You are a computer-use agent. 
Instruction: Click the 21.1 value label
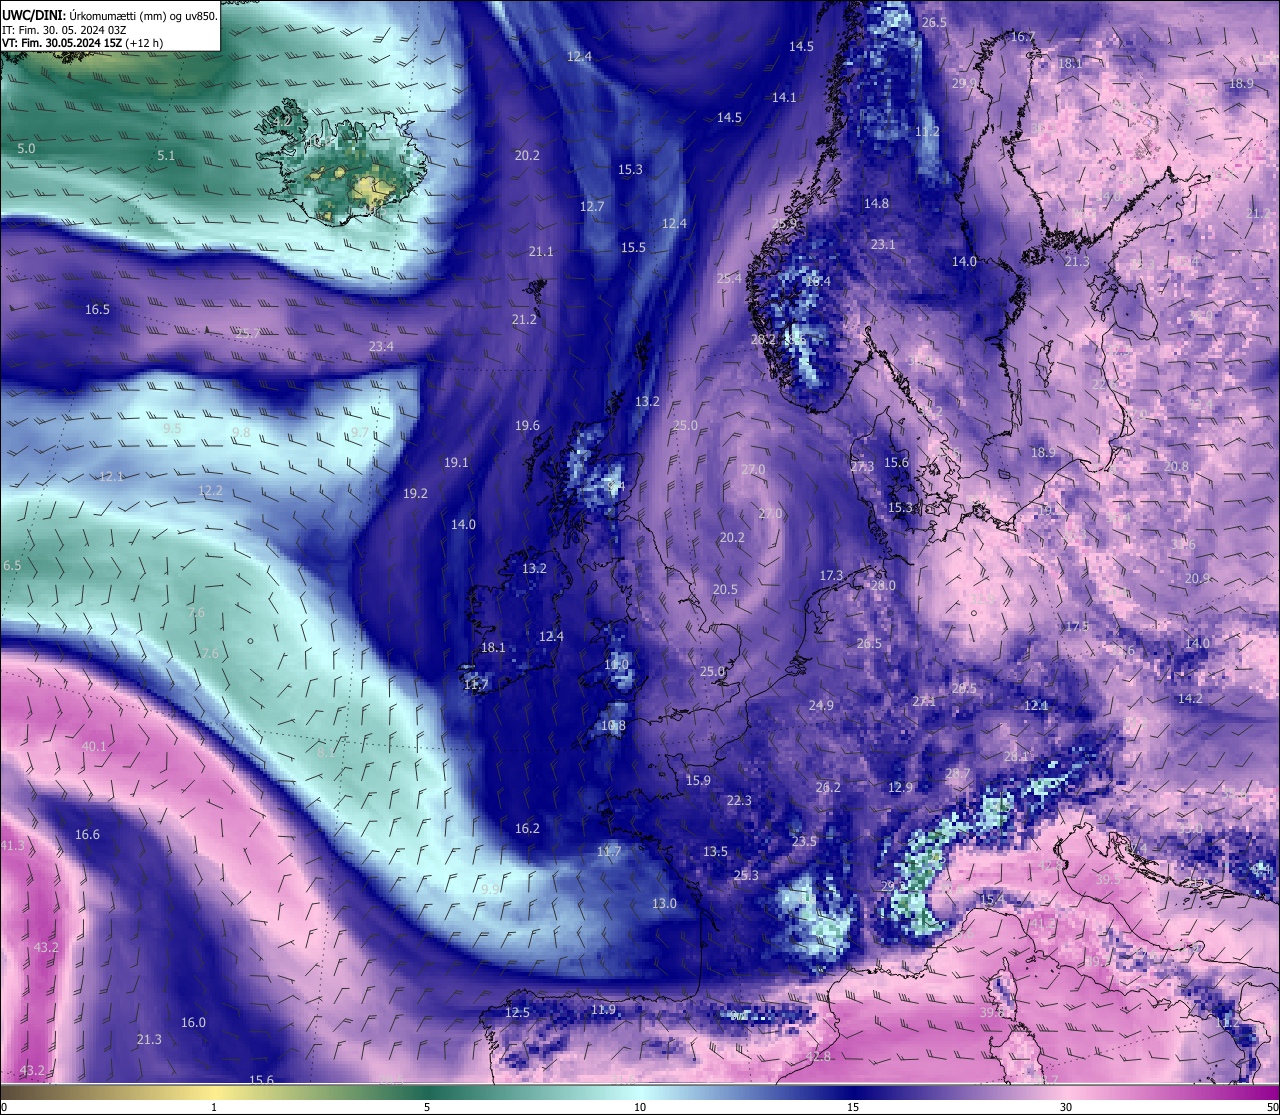click(541, 252)
